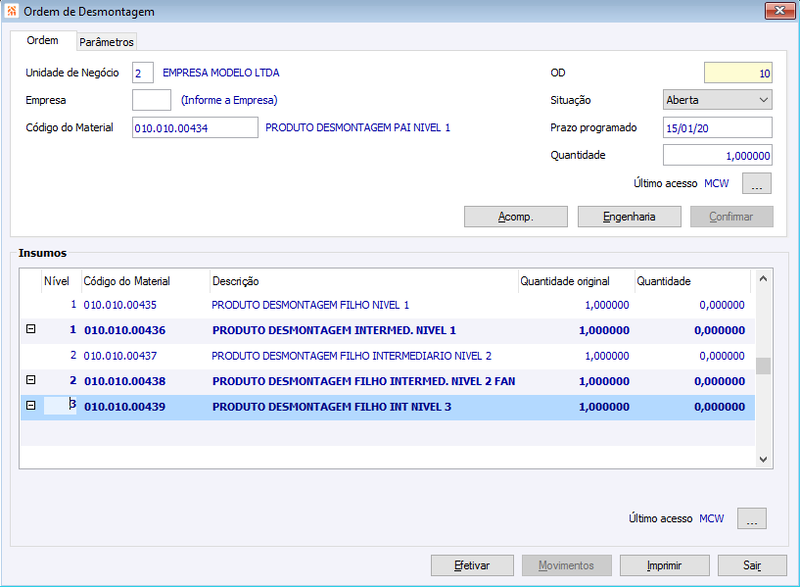The image size is (800, 587).
Task: Click the Nível column header
Action: coord(57,281)
